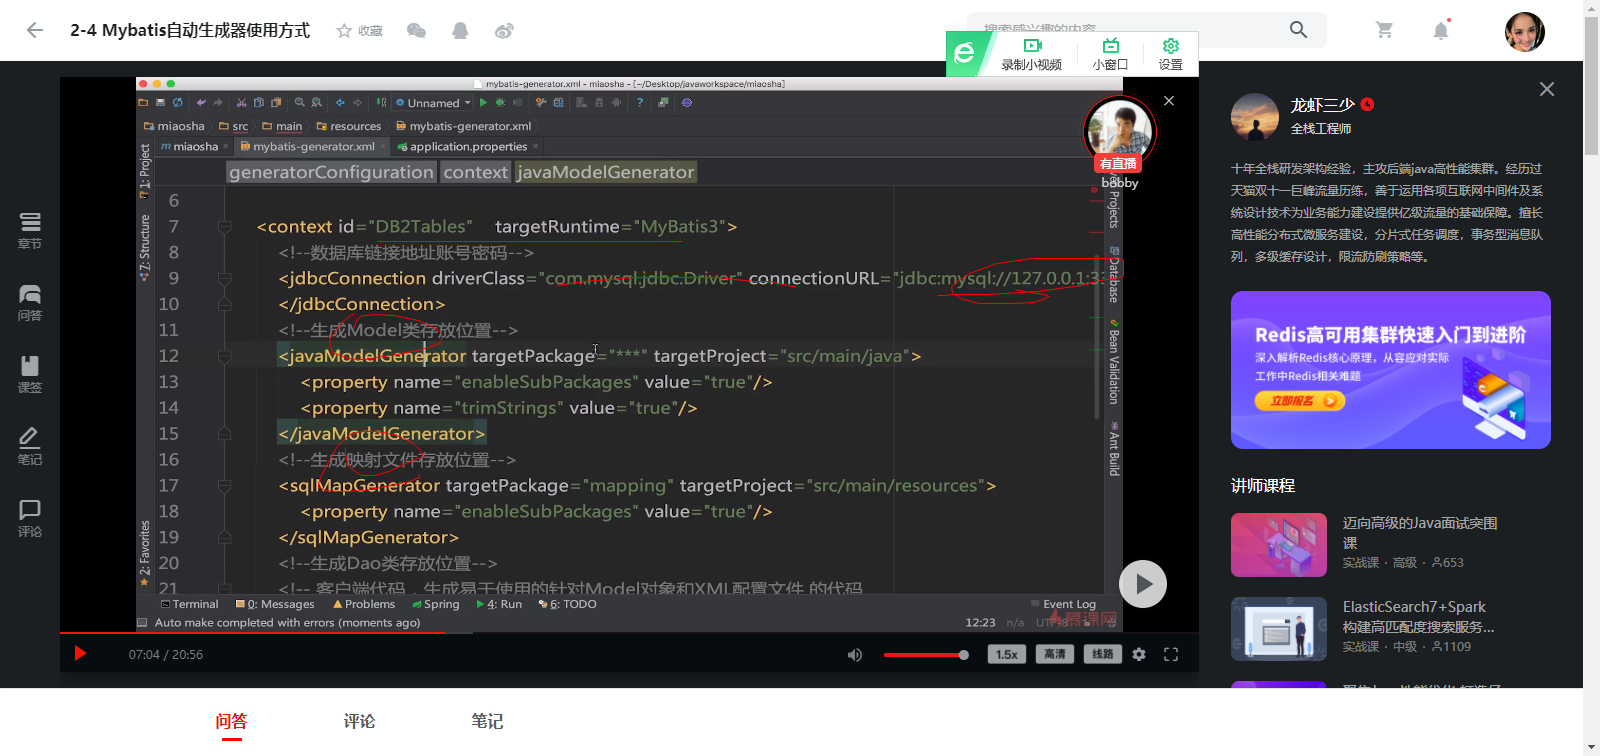This screenshot has height=756, width=1600.
Task: Toggle fullscreen video mode
Action: click(1171, 654)
